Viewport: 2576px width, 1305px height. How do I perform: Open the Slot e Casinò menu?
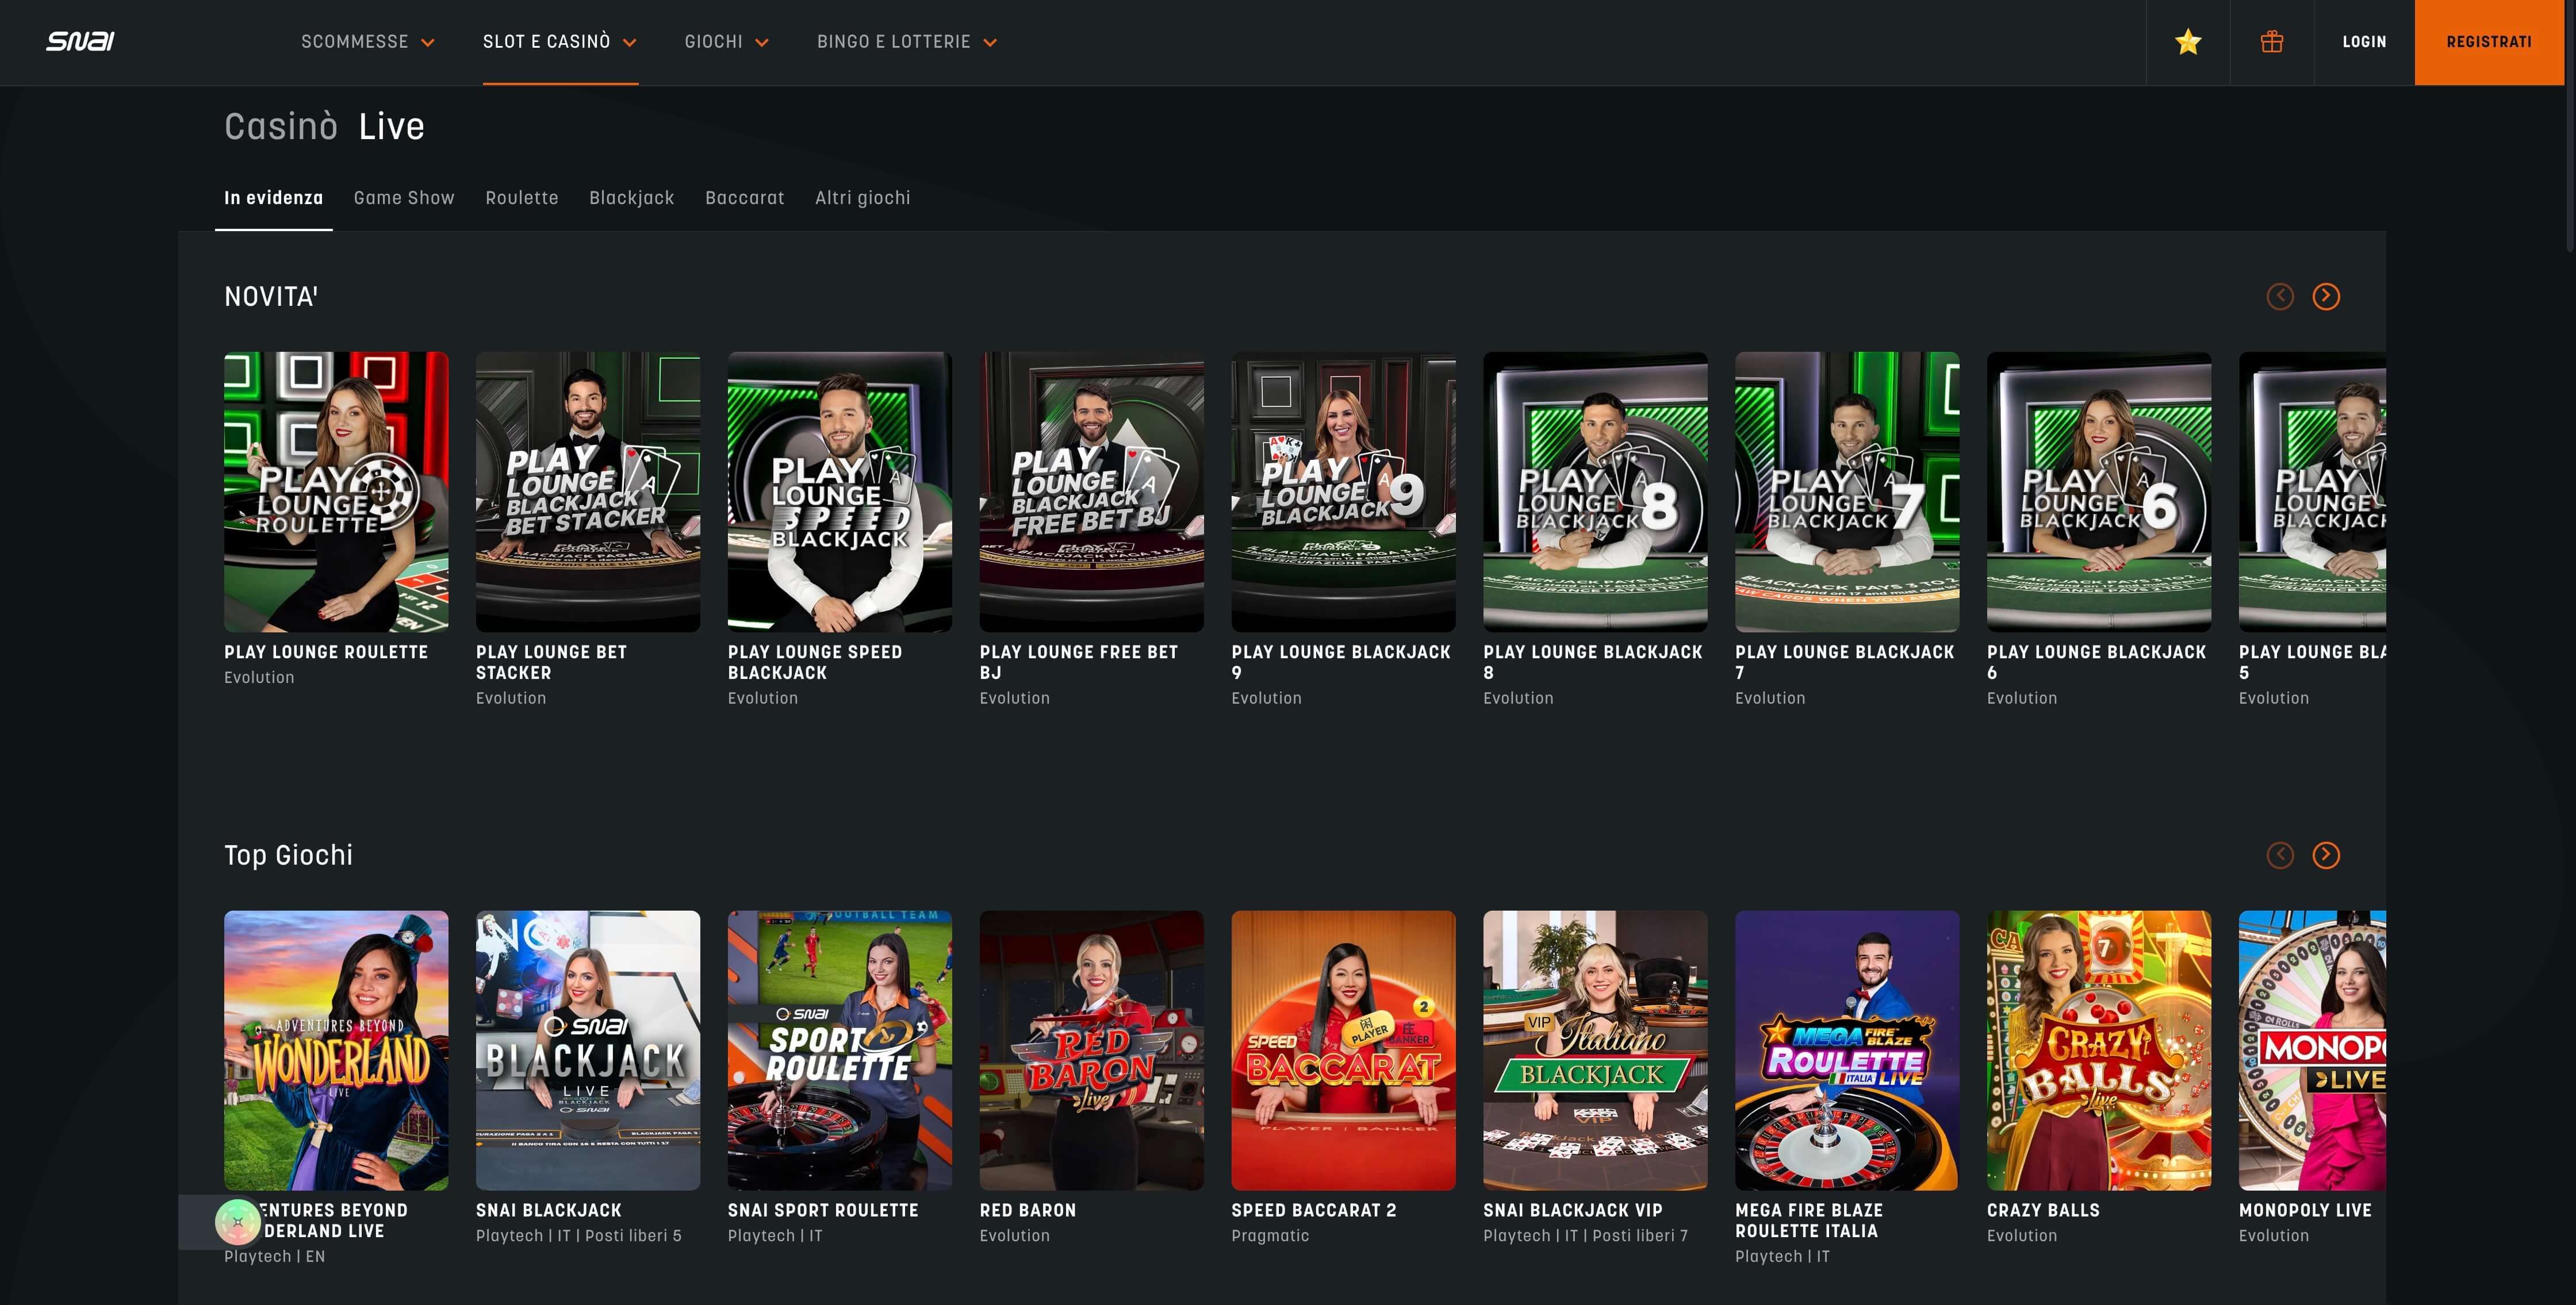[x=559, y=42]
